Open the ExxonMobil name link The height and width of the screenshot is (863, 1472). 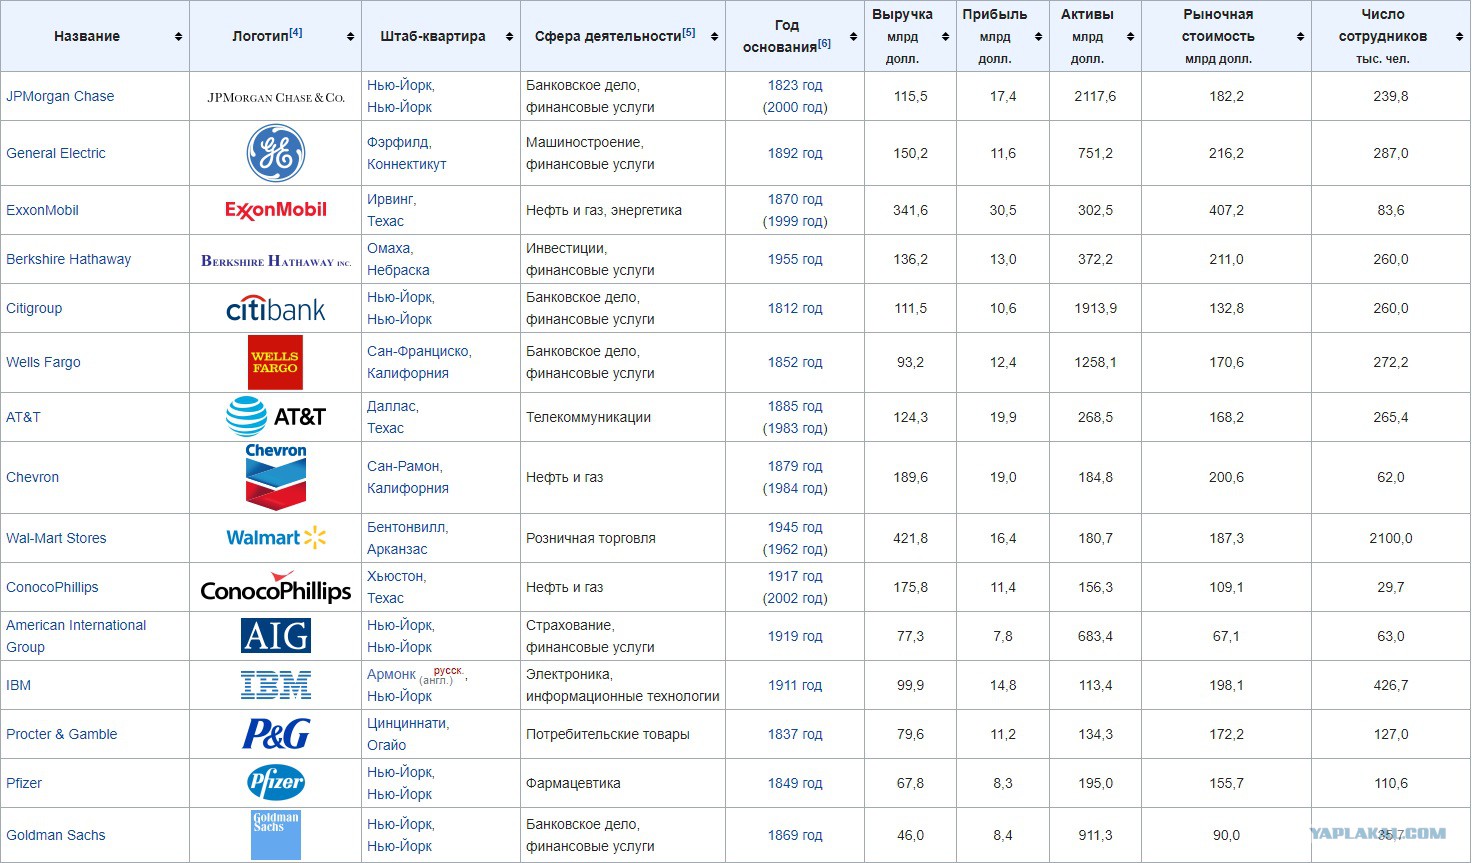(x=42, y=210)
